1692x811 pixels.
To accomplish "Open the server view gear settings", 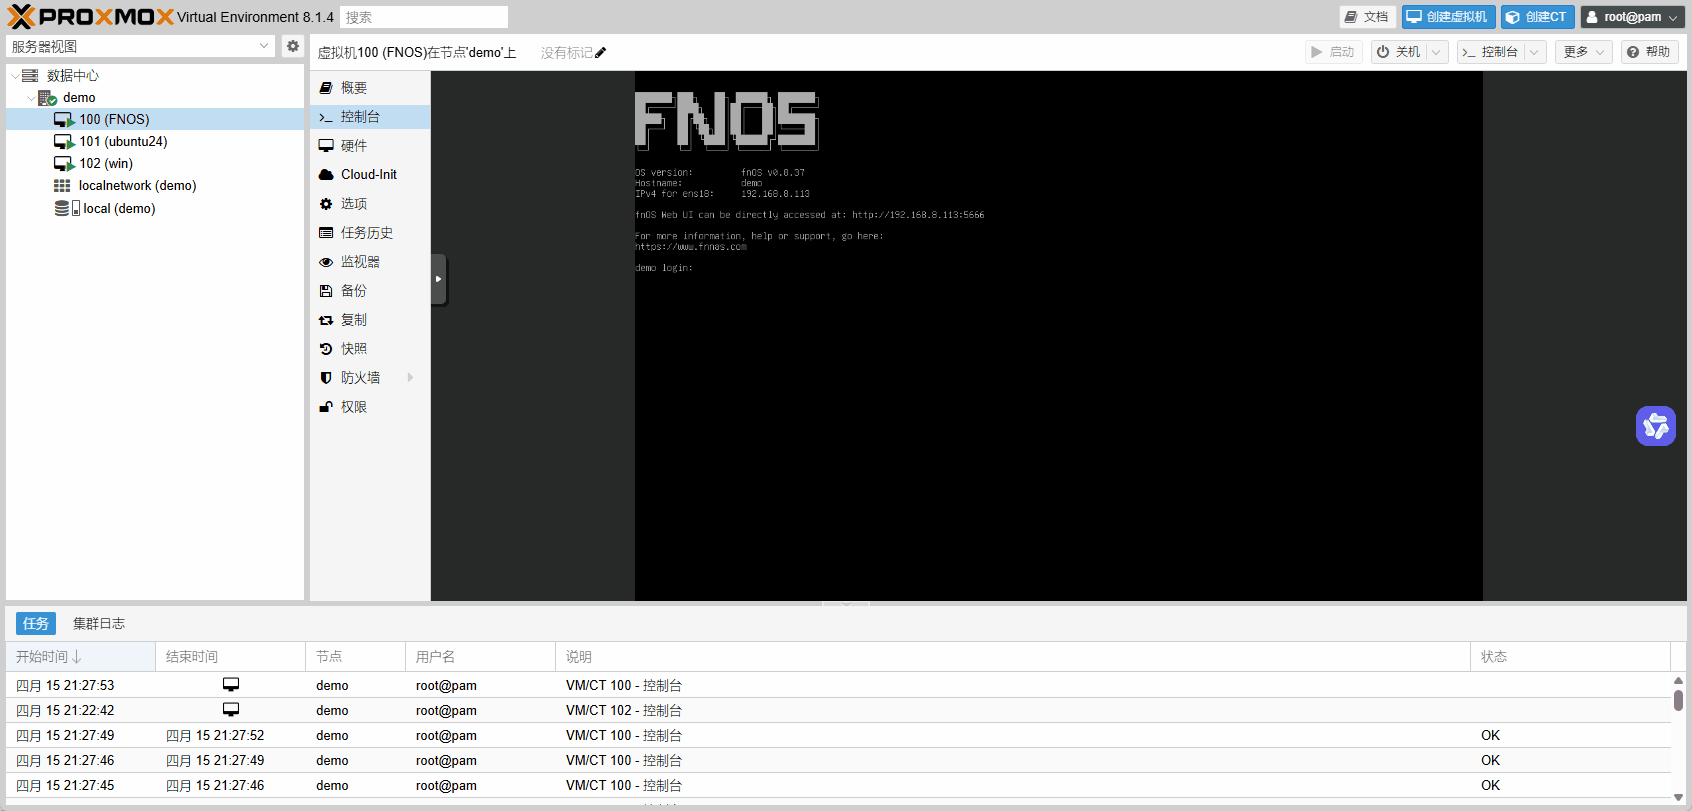I will click(x=293, y=46).
